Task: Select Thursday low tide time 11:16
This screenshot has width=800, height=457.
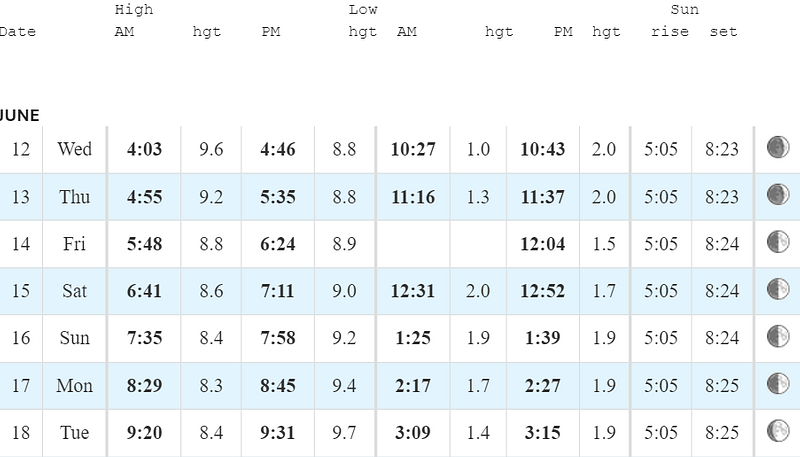Action: click(413, 197)
